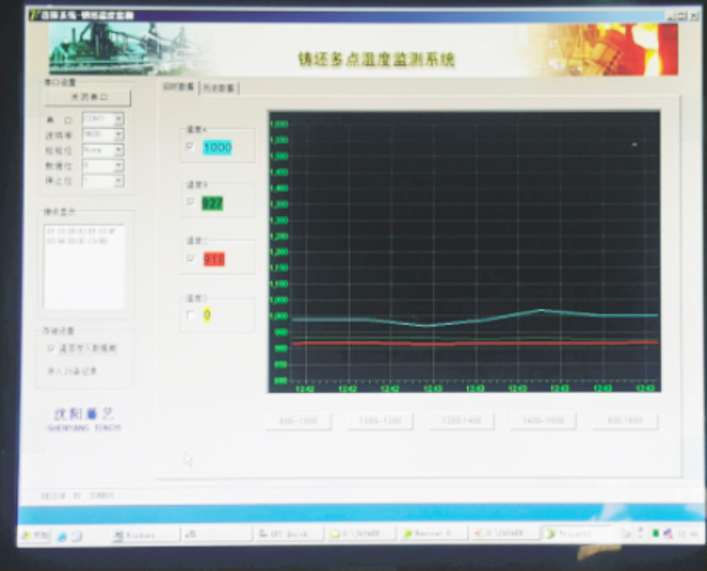Click inside the received data text box
The width and height of the screenshot is (707, 571).
coord(84,265)
